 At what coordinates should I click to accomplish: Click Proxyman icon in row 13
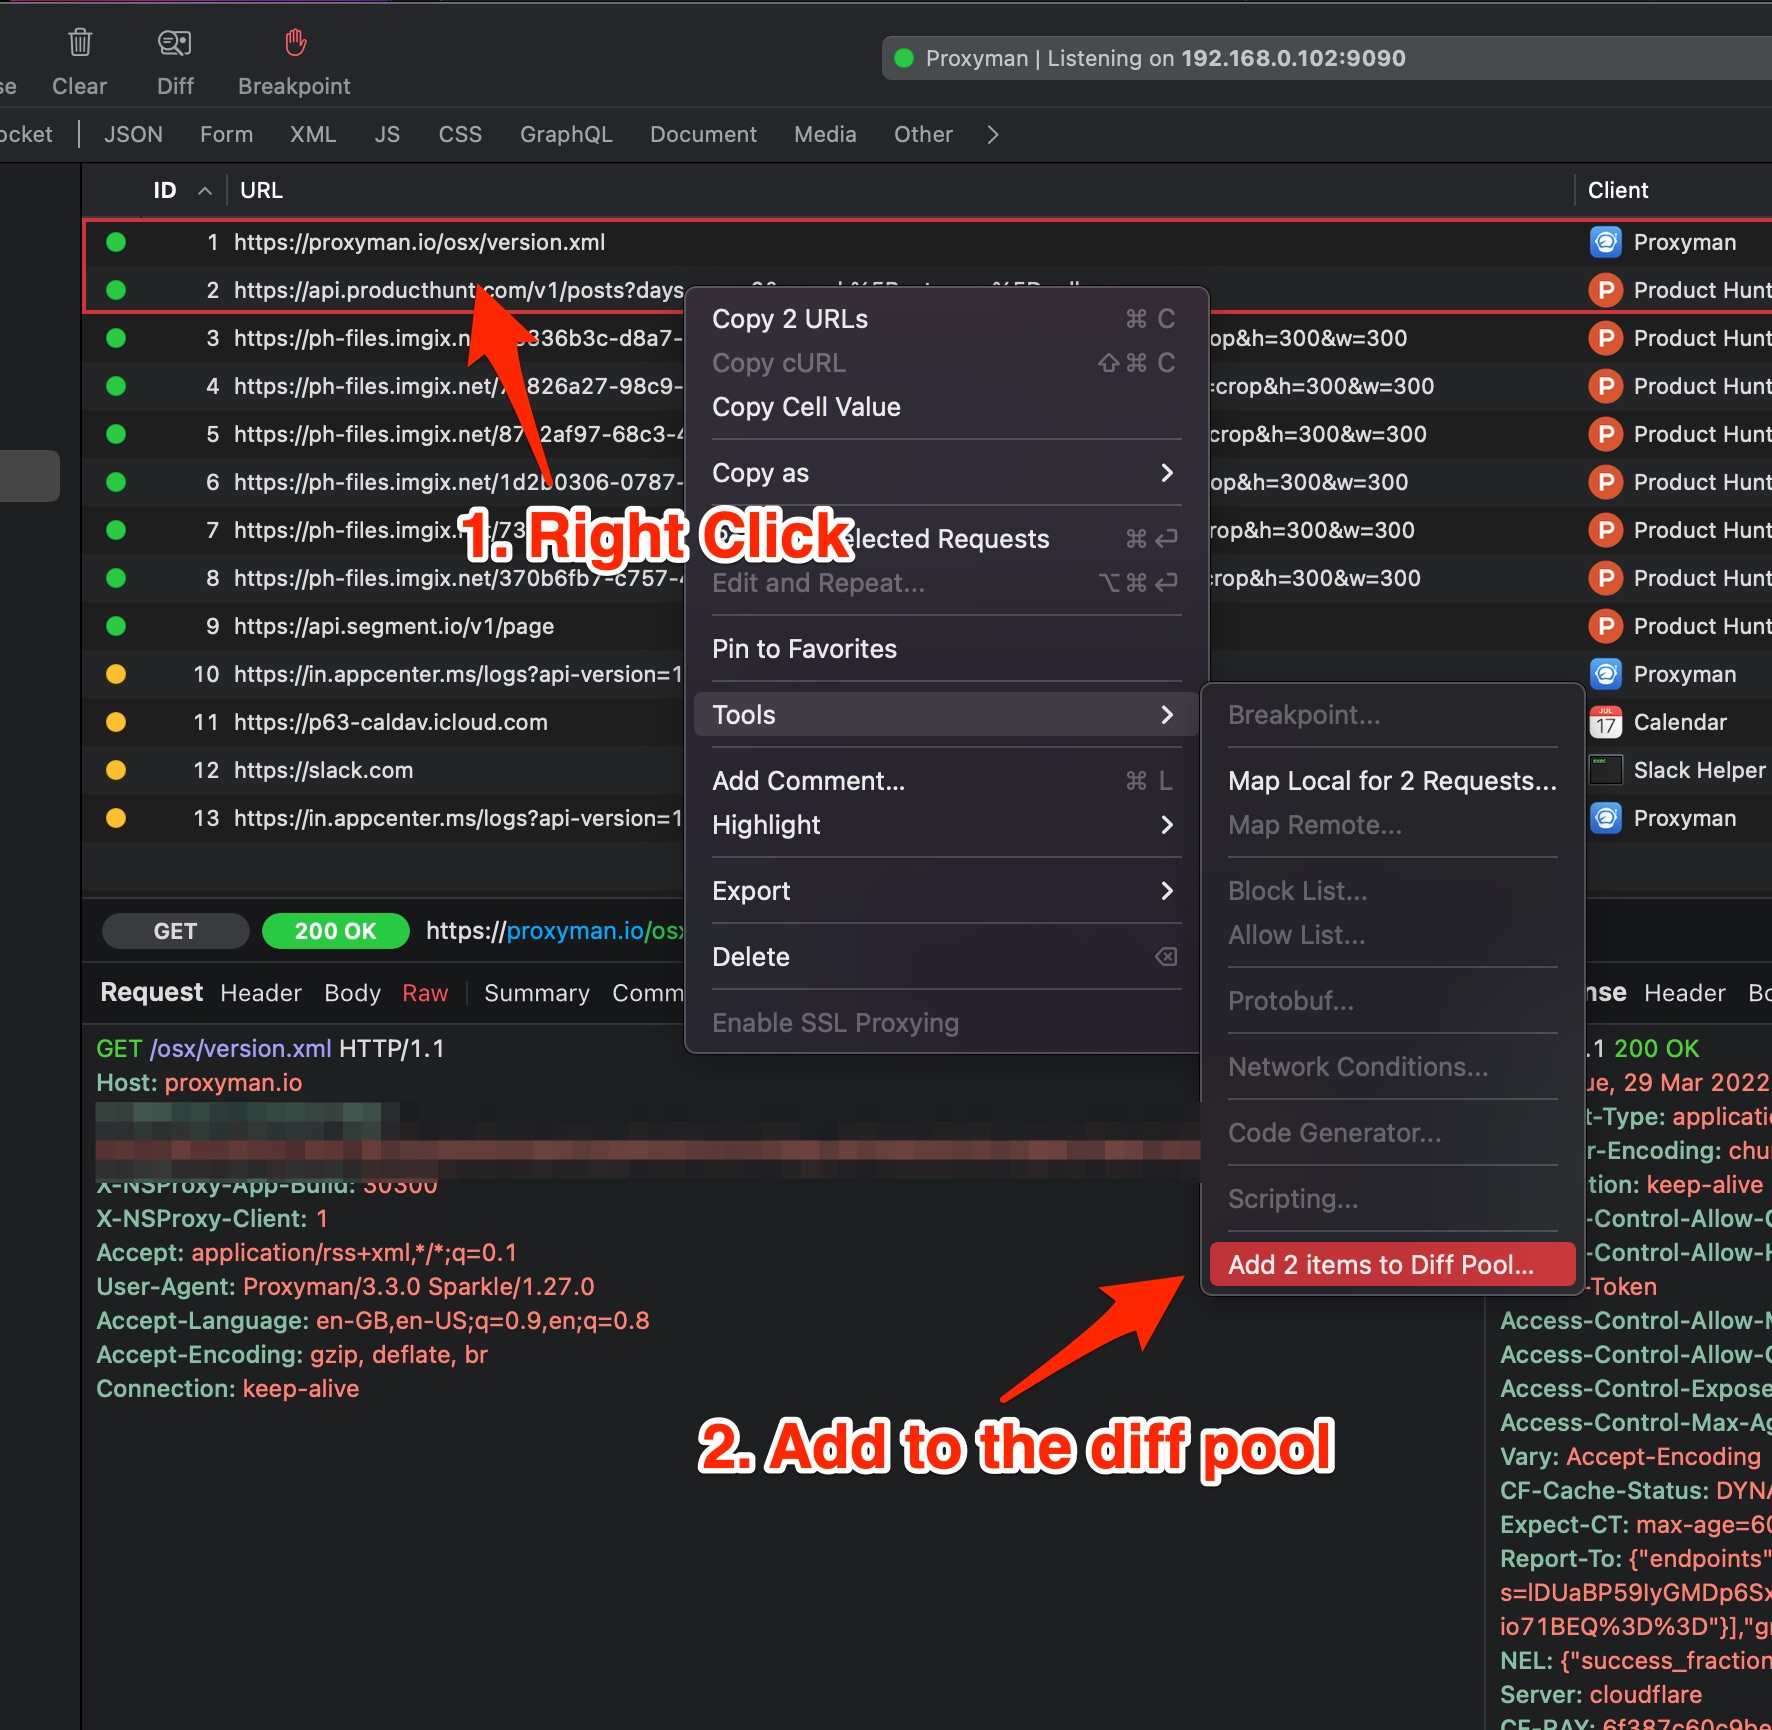point(1605,818)
